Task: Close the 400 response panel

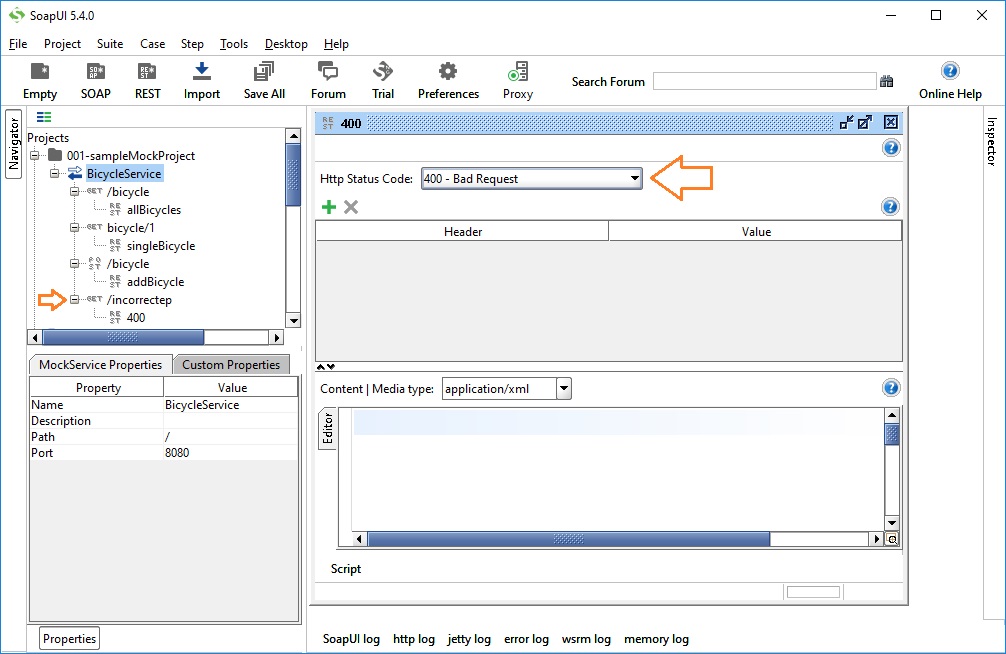Action: coord(891,123)
